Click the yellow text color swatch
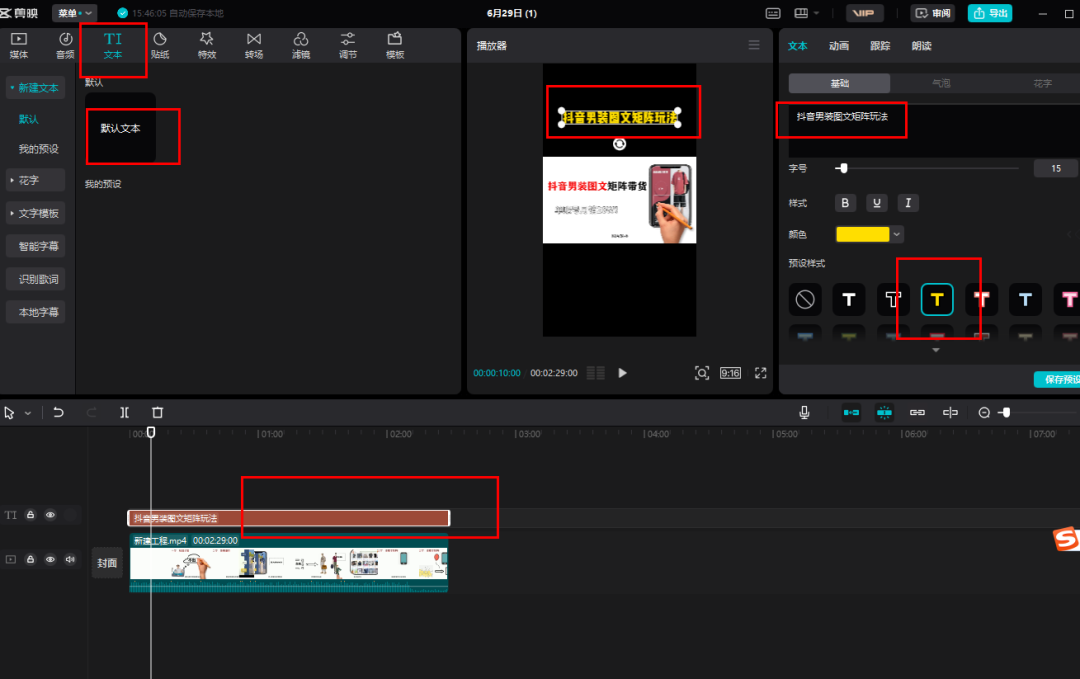 (x=862, y=234)
